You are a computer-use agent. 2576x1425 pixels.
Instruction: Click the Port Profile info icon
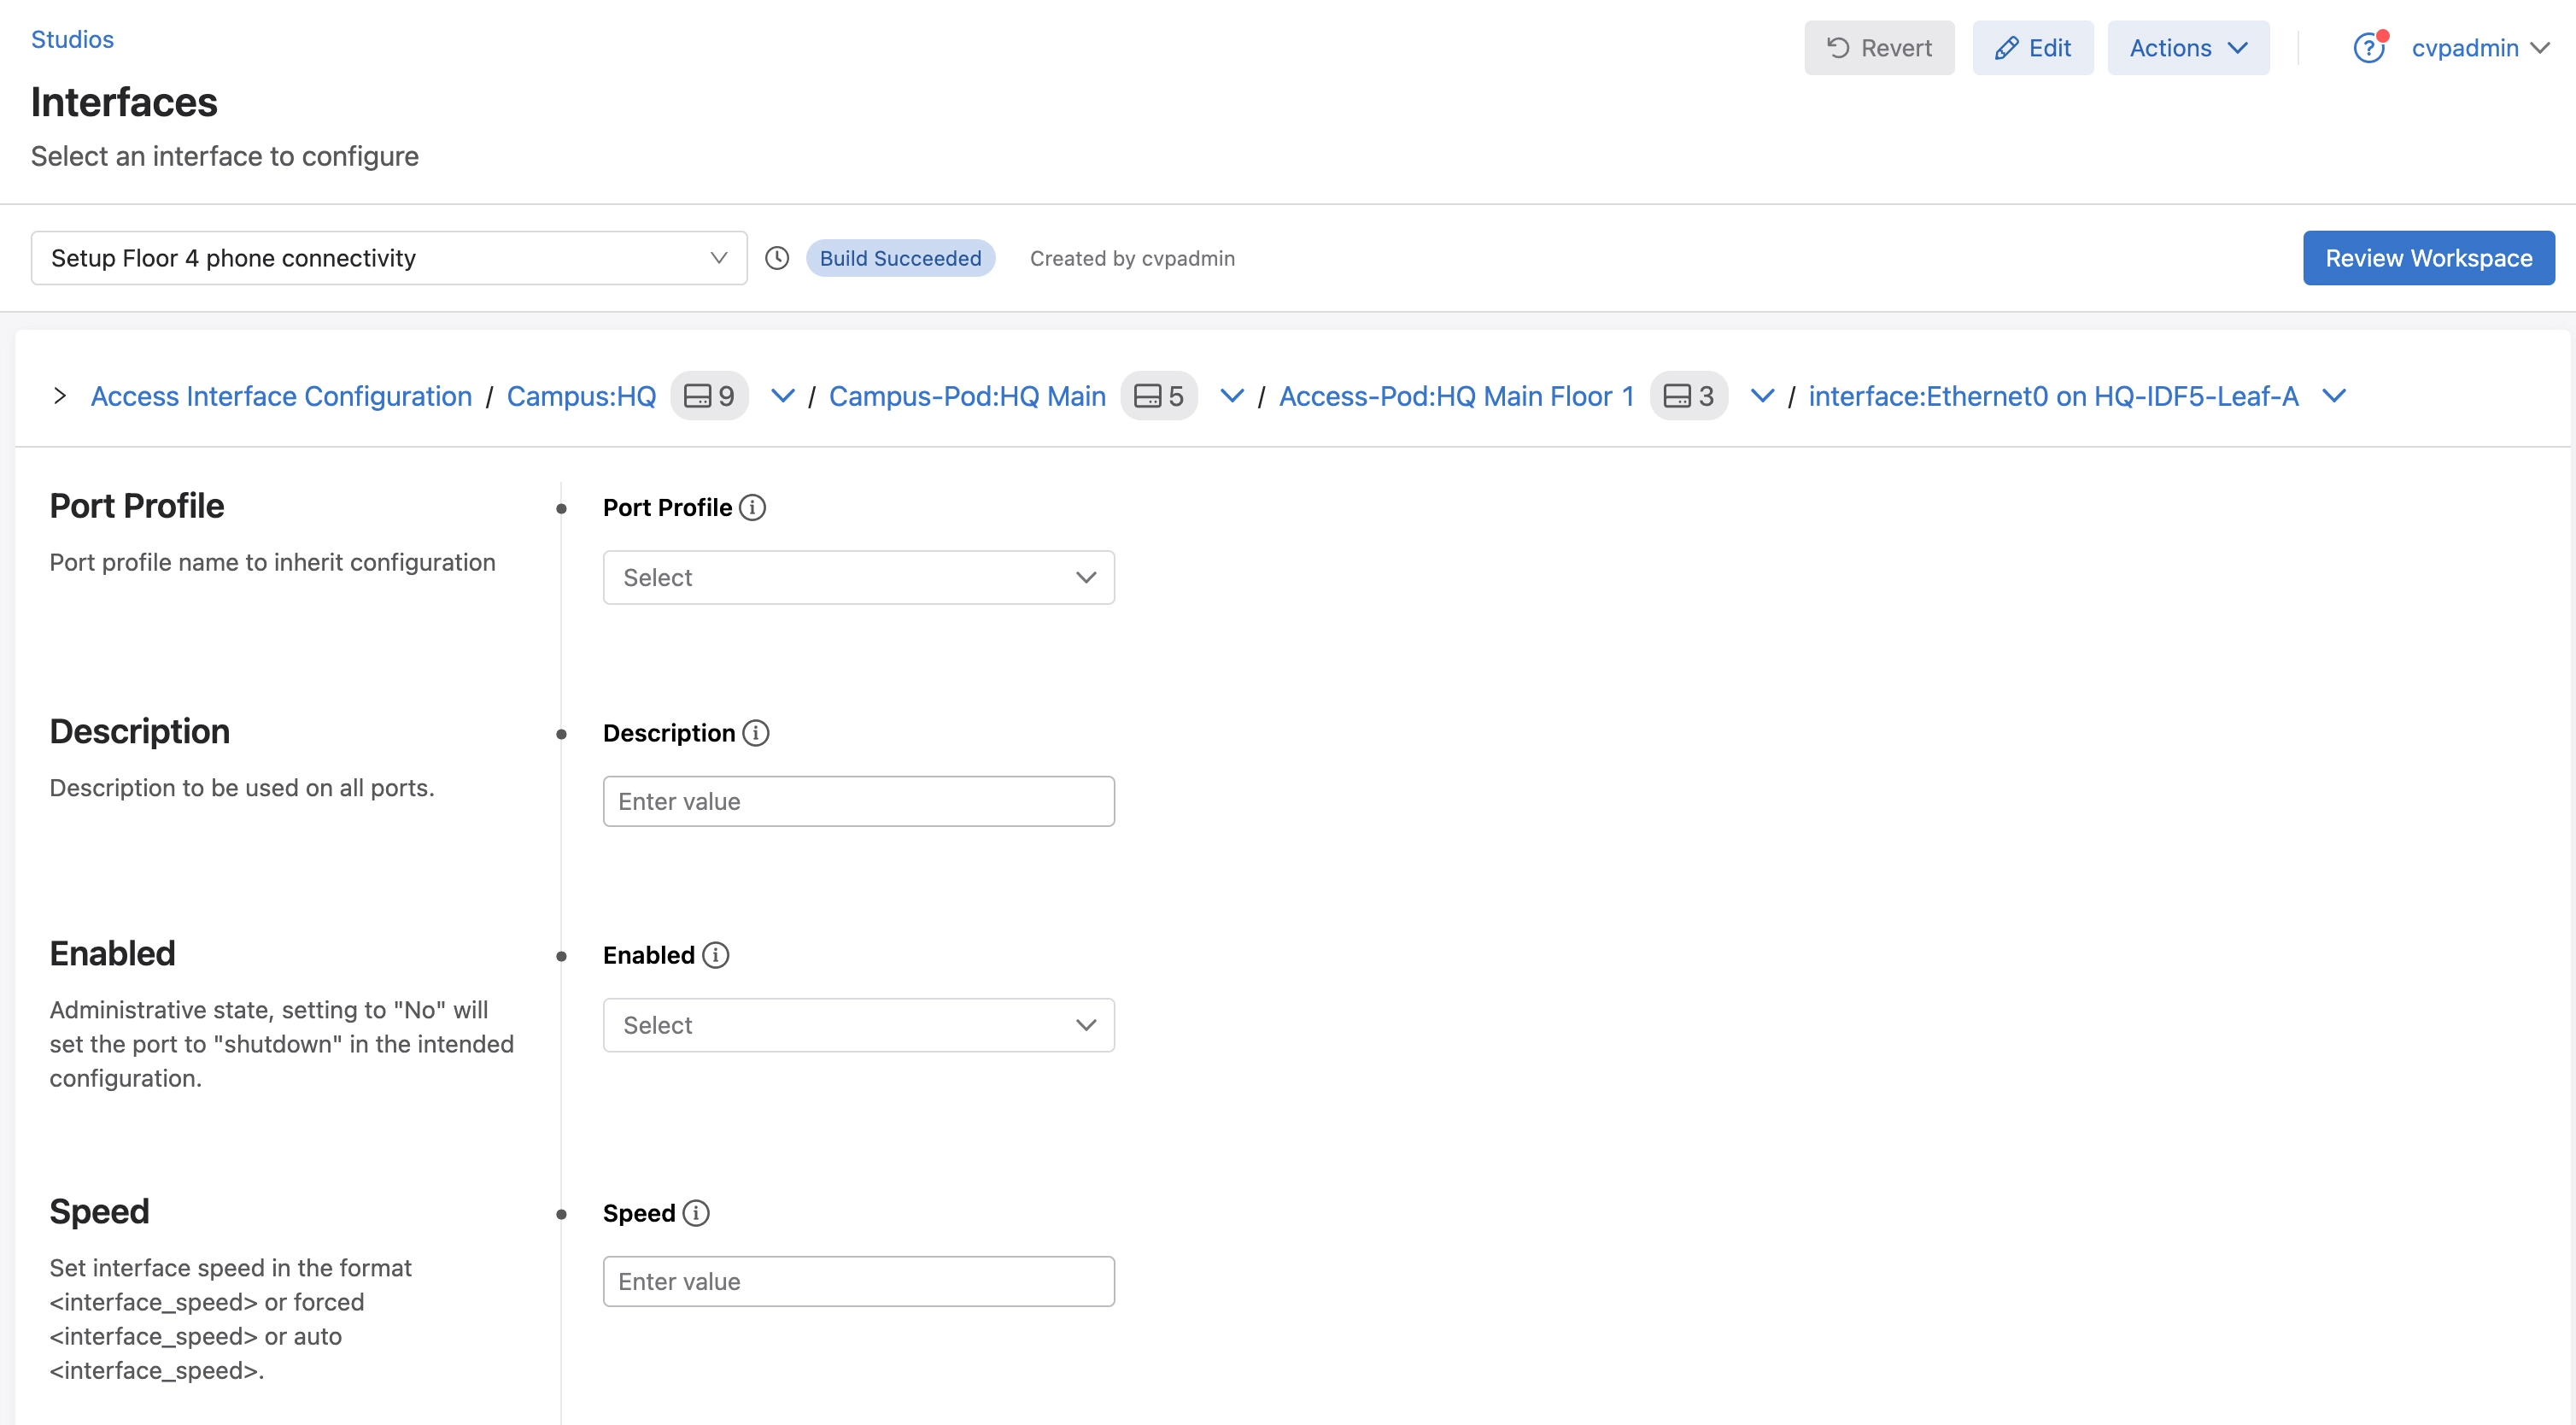[x=752, y=507]
